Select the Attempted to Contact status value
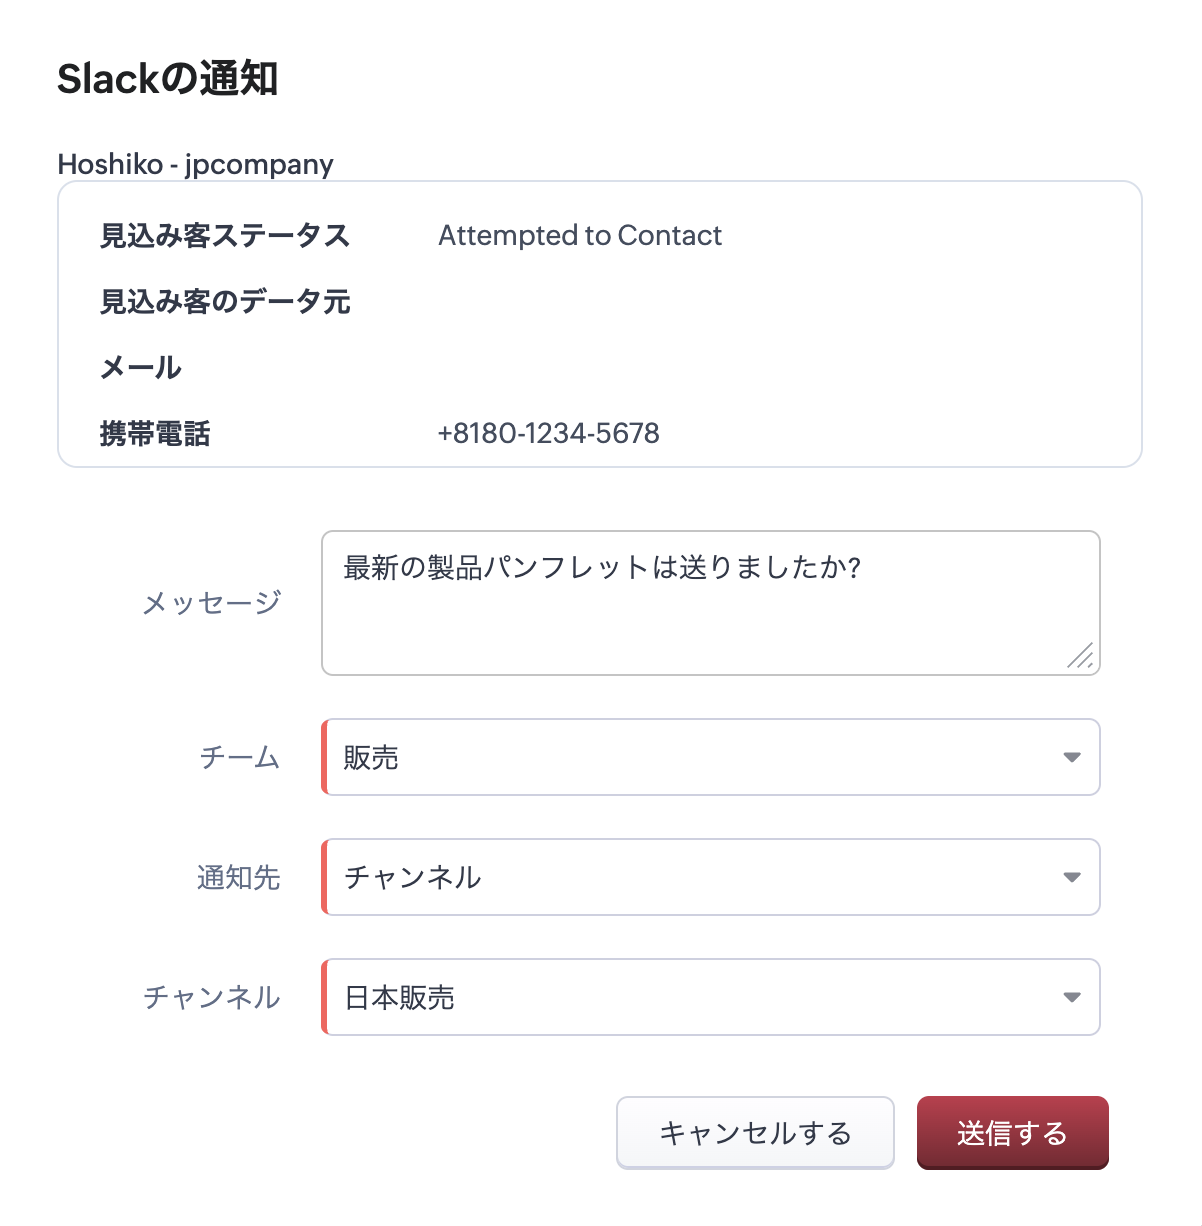The height and width of the screenshot is (1226, 1202). 580,236
